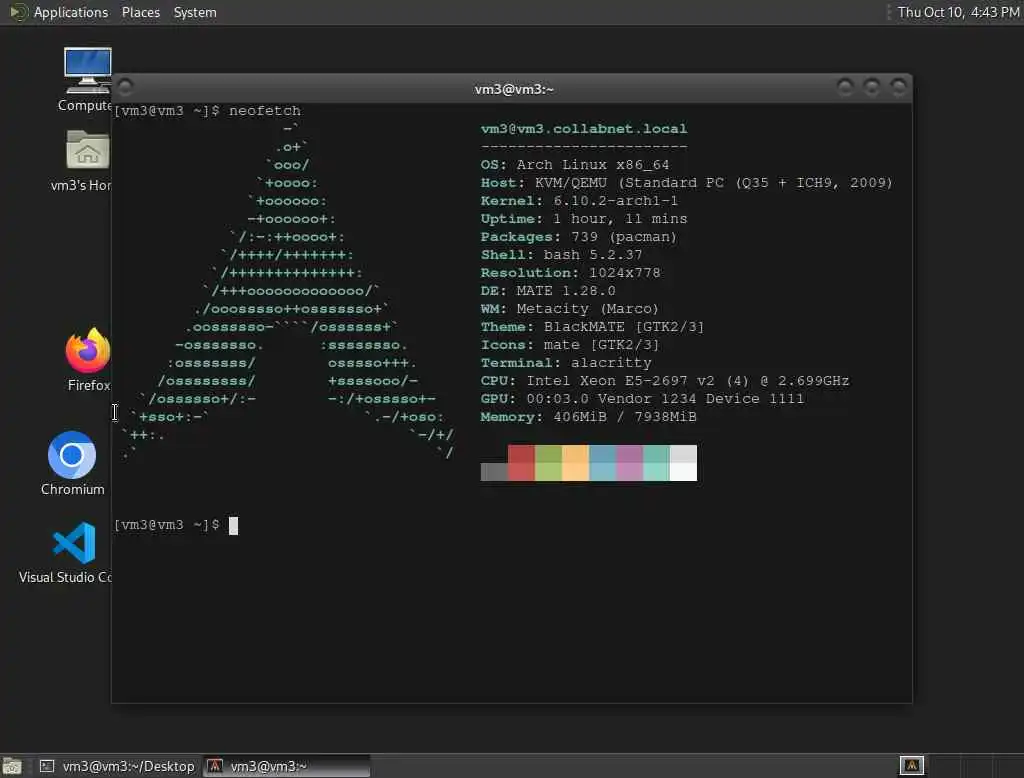
Task: Click the workspace switcher thumbnail in bottom panel
Action: (912, 765)
